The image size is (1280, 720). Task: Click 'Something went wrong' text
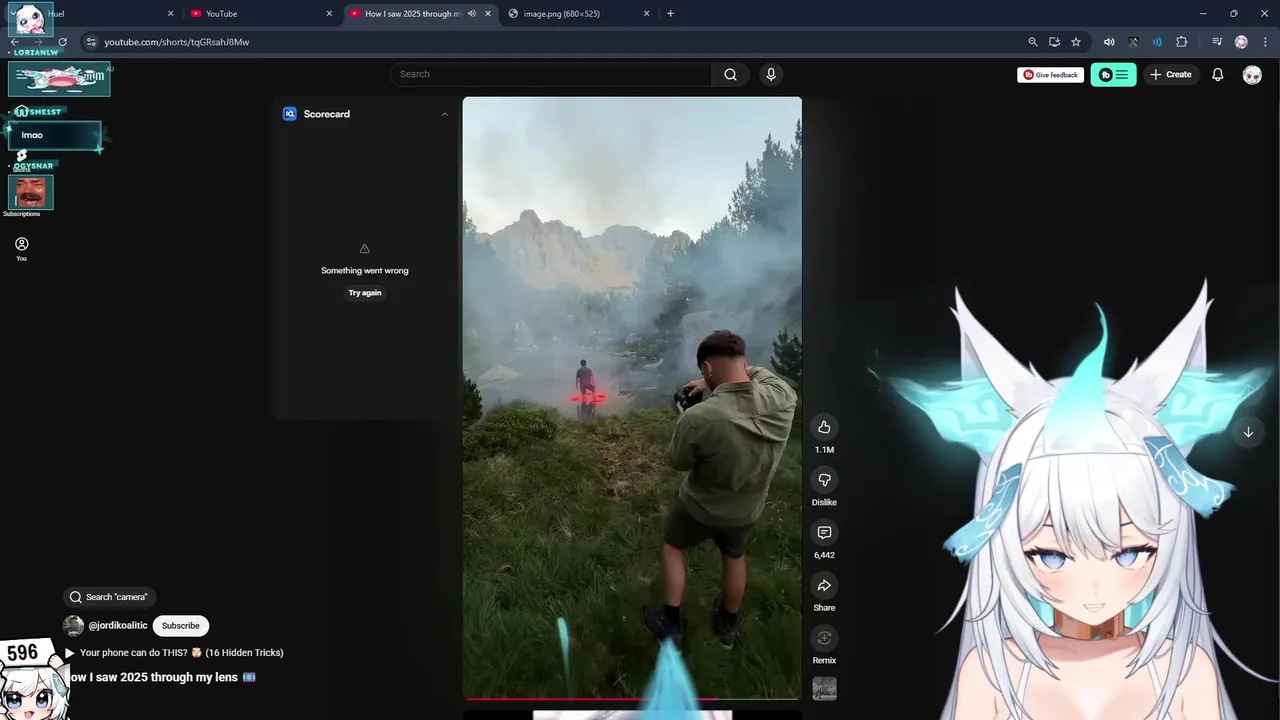364,270
